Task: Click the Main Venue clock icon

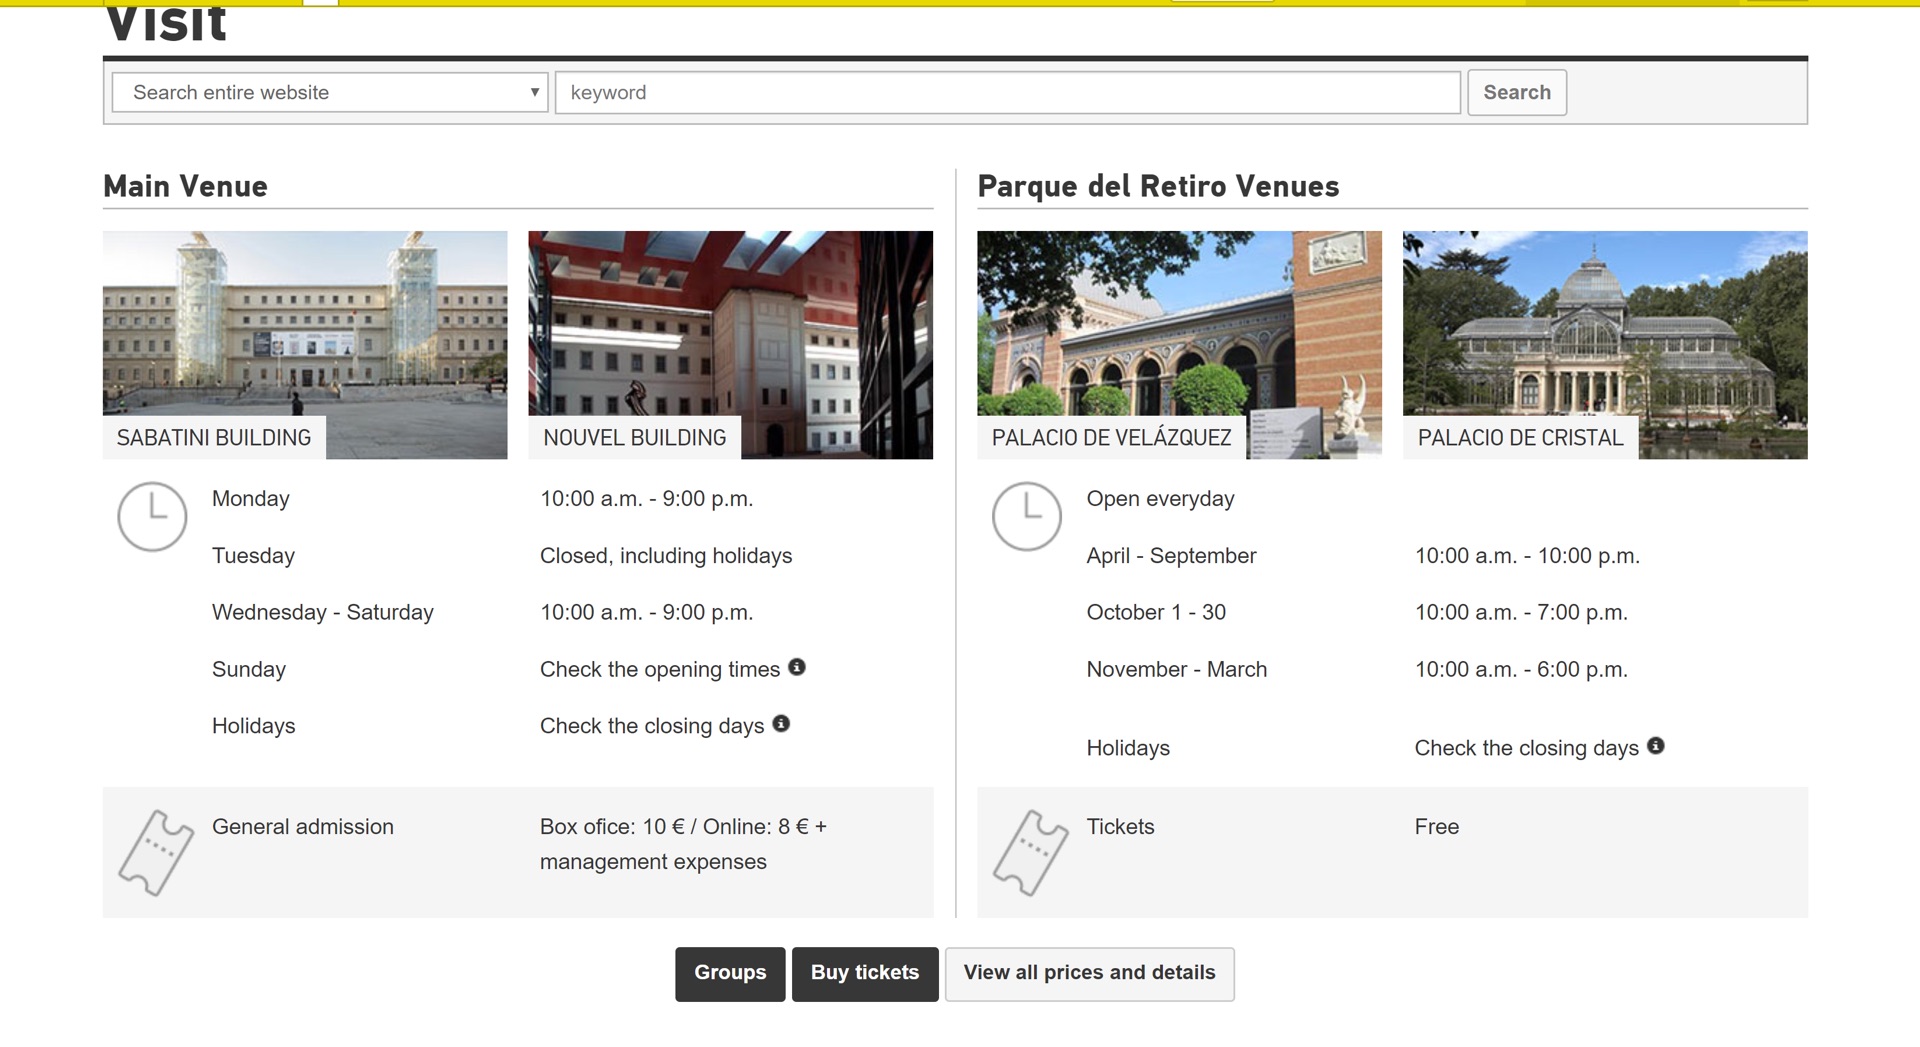Action: click(x=152, y=517)
